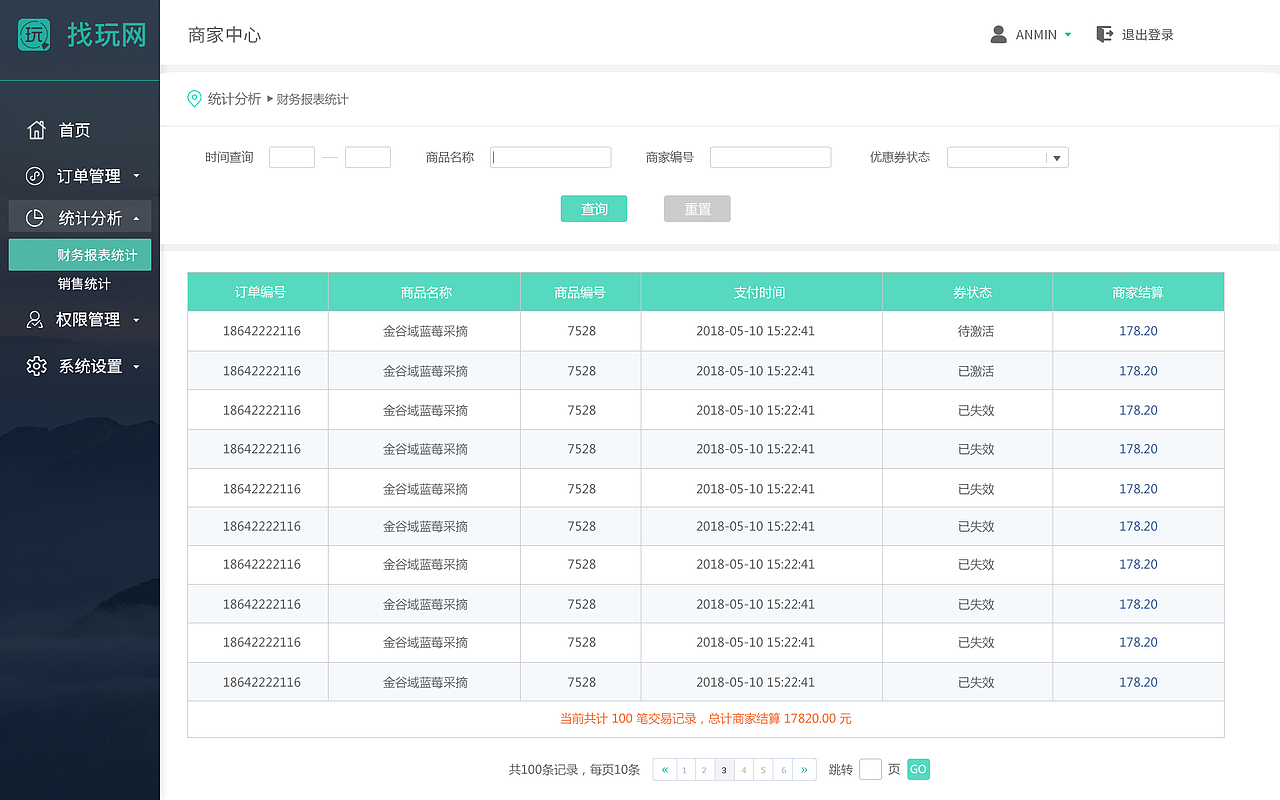Focus the start date 时间查询 field

click(292, 157)
